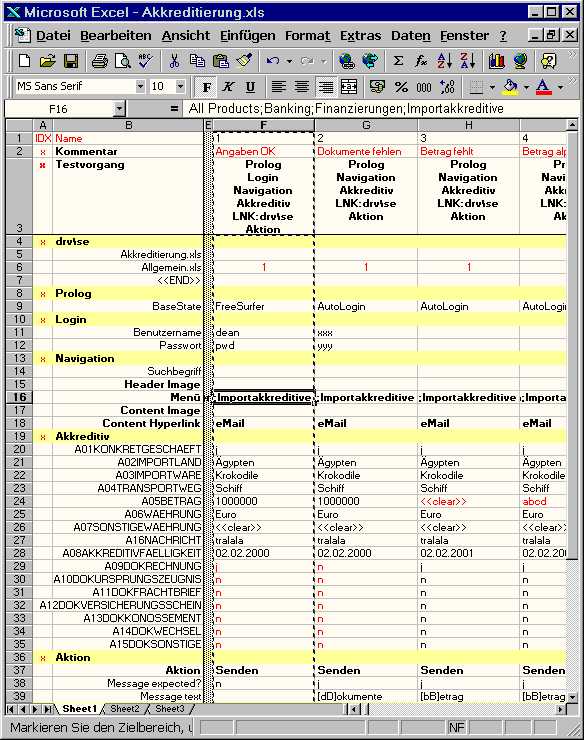
Task: Click the vertical scrollbar down arrow
Action: click(572, 697)
